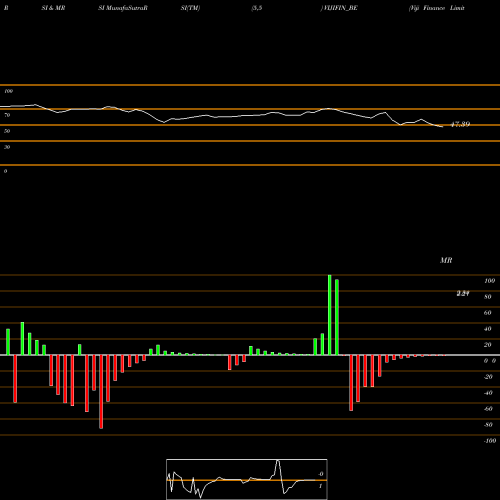Click the RSI axis label 70
Viewport: 500px width, 500px height.
tap(7, 115)
